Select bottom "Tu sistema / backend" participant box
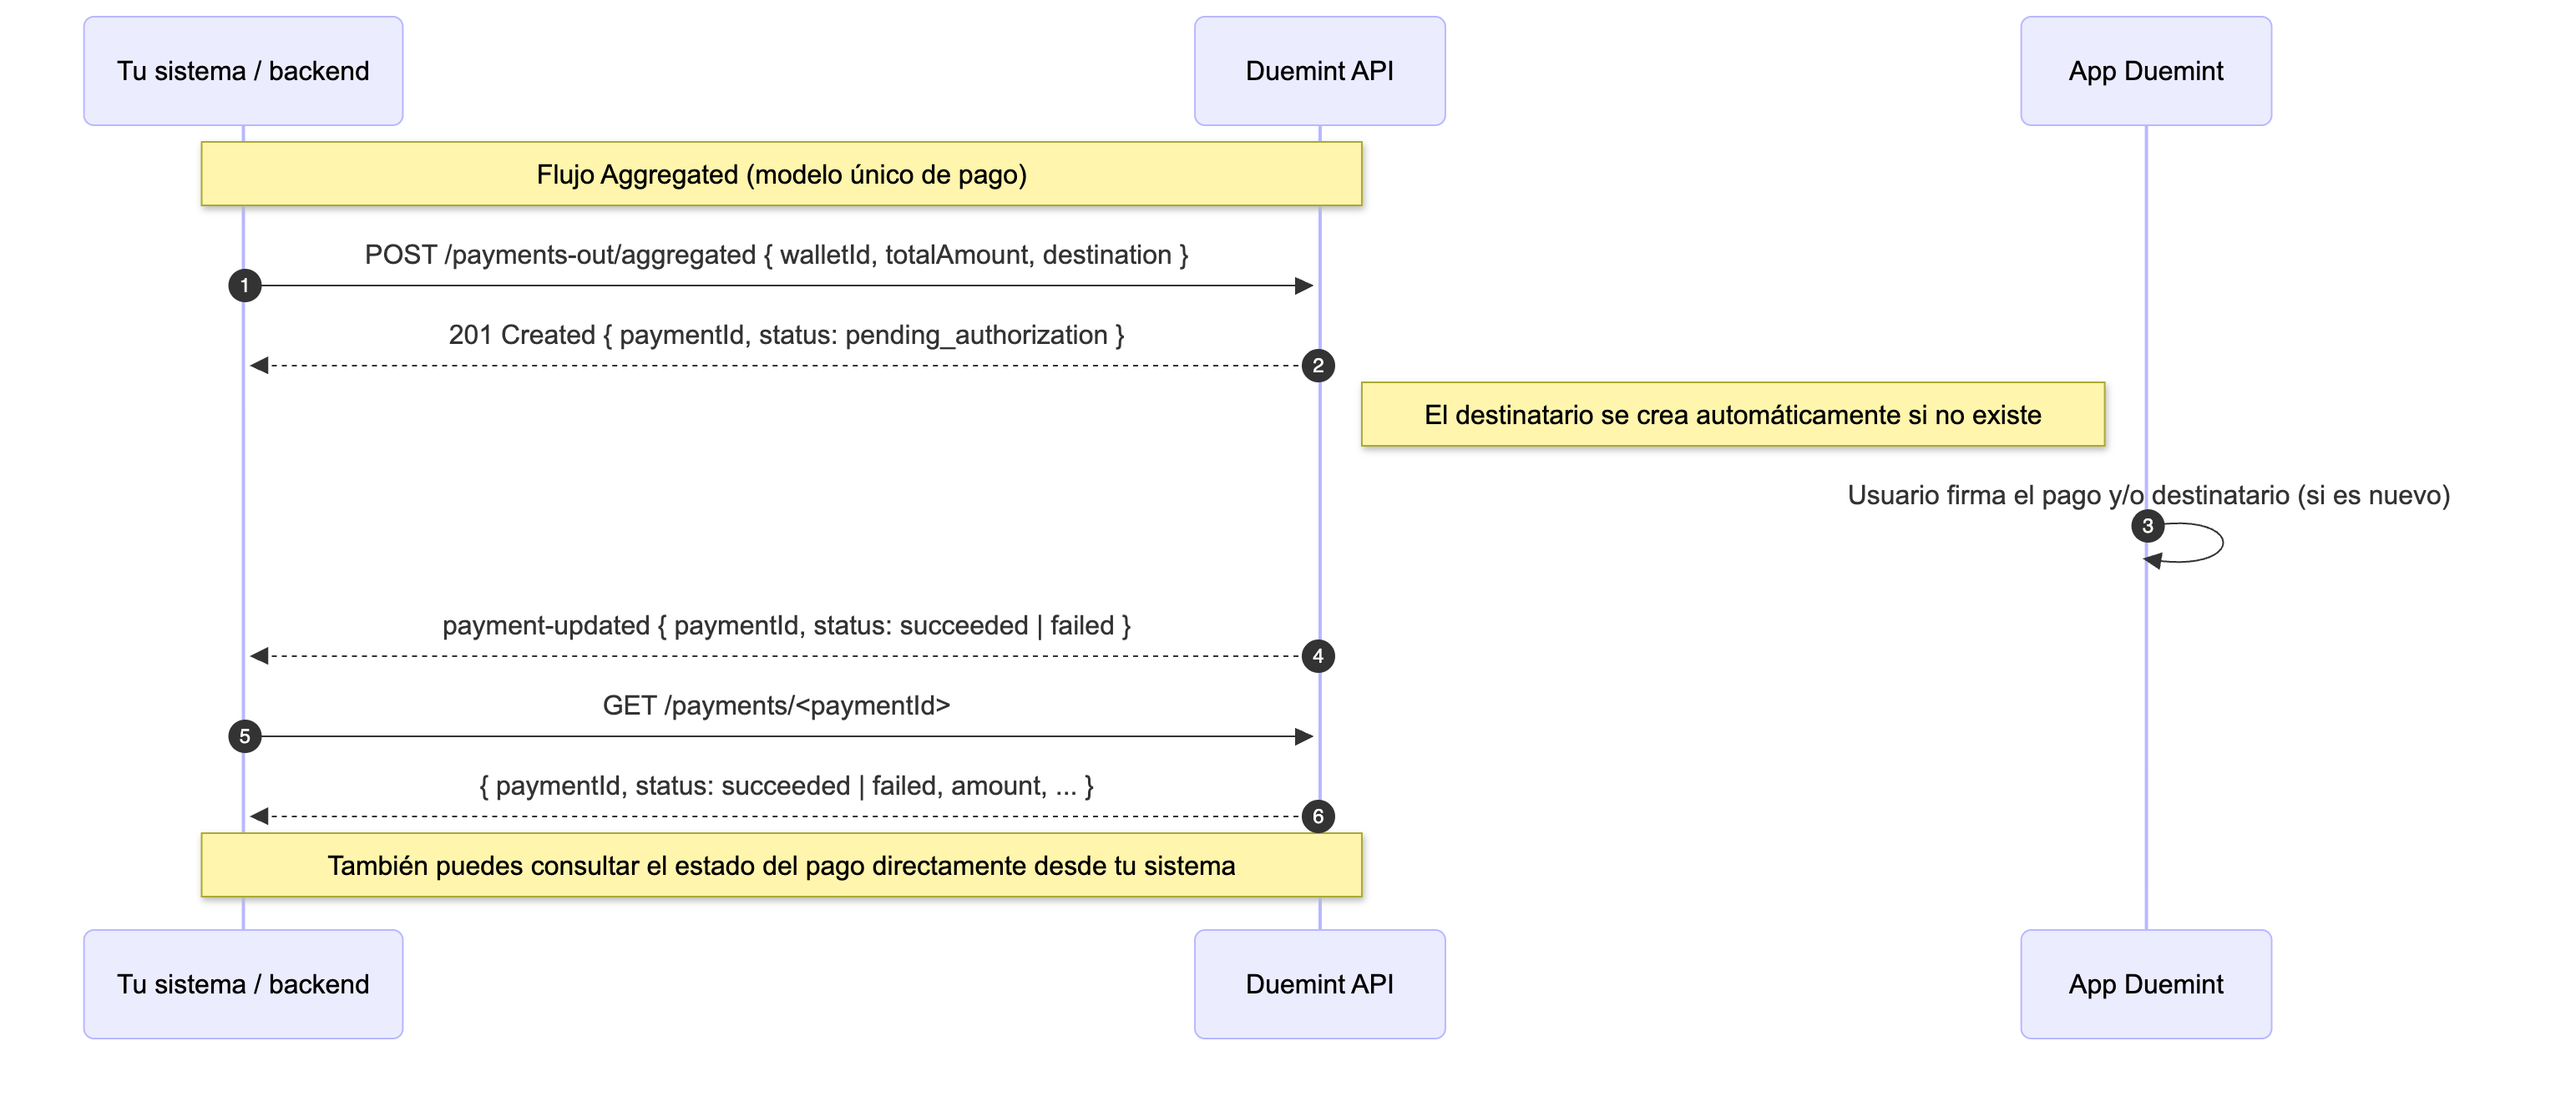This screenshot has height=1107, width=2576. [x=243, y=984]
